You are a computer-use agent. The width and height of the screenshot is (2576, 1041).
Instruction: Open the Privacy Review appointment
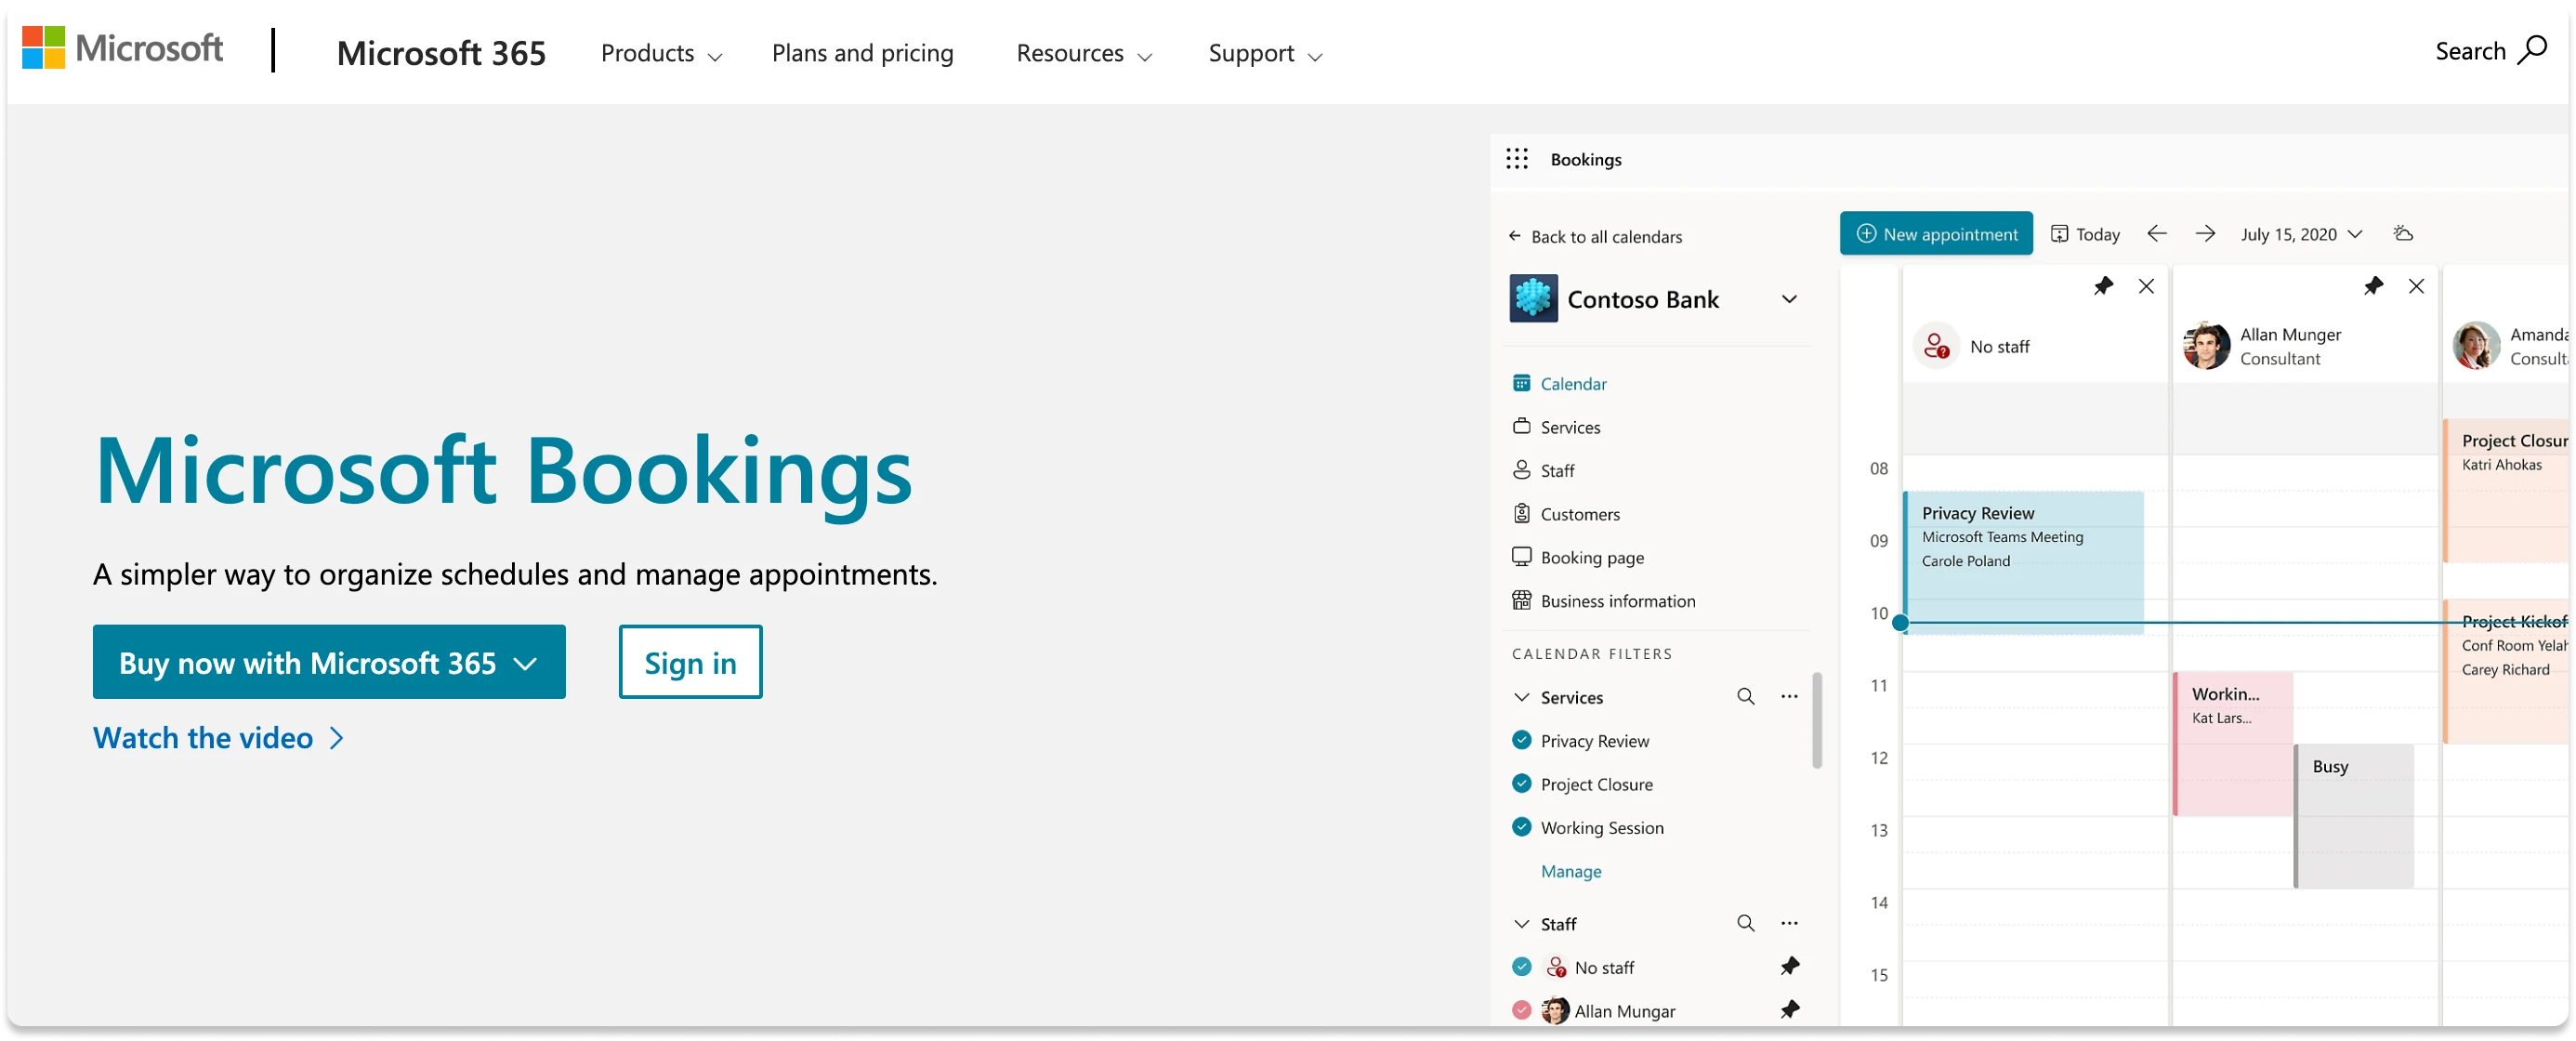click(2024, 563)
